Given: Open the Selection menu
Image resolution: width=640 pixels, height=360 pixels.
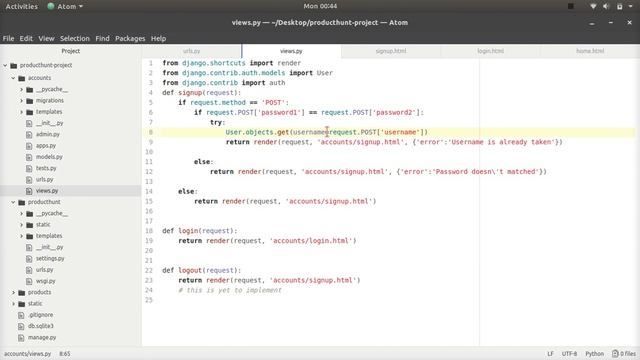Looking at the screenshot, I should pos(75,38).
